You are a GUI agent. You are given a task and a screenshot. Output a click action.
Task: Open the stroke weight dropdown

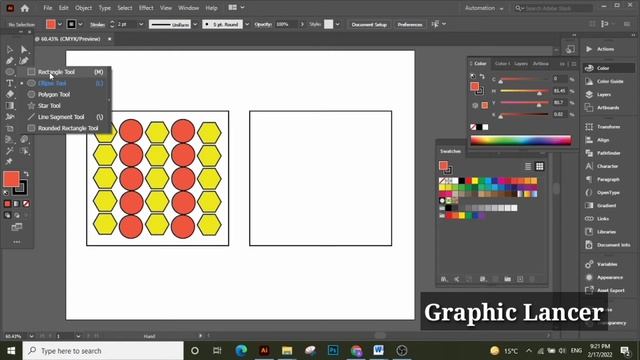(x=141, y=24)
